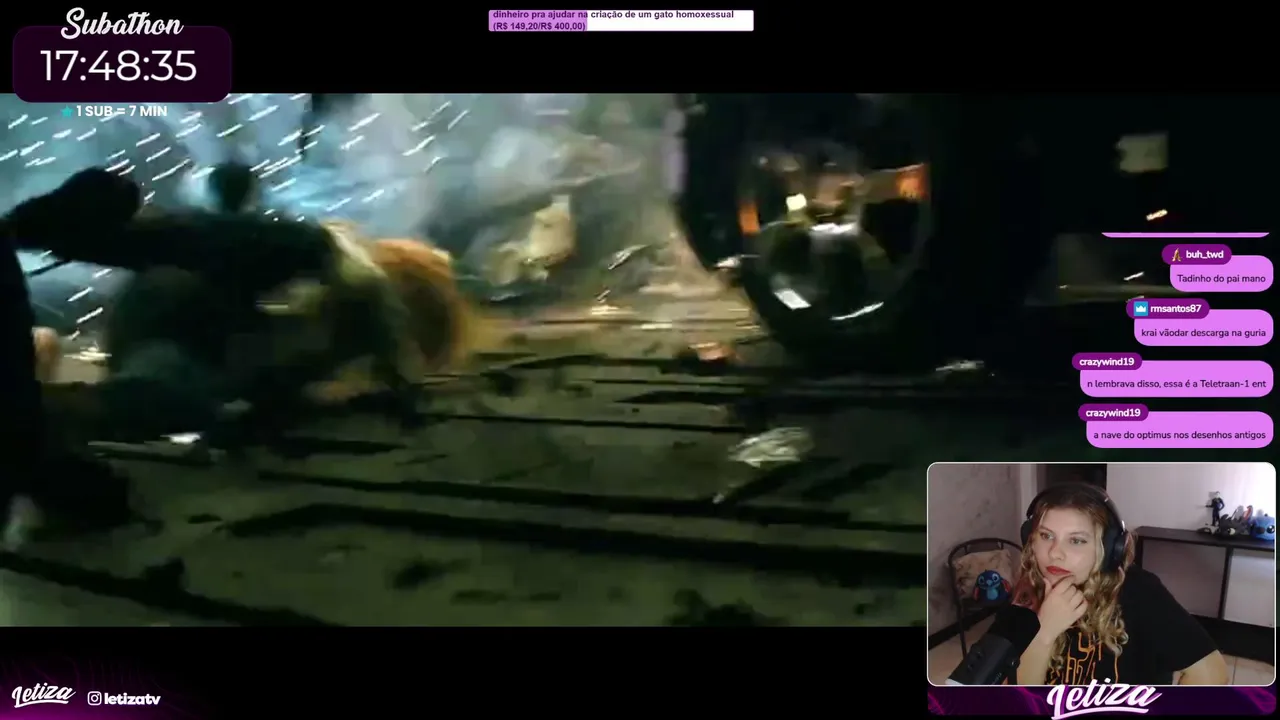Click chat message 'krai vãodar descarga na guria'
The image size is (1280, 720).
[x=1203, y=333]
